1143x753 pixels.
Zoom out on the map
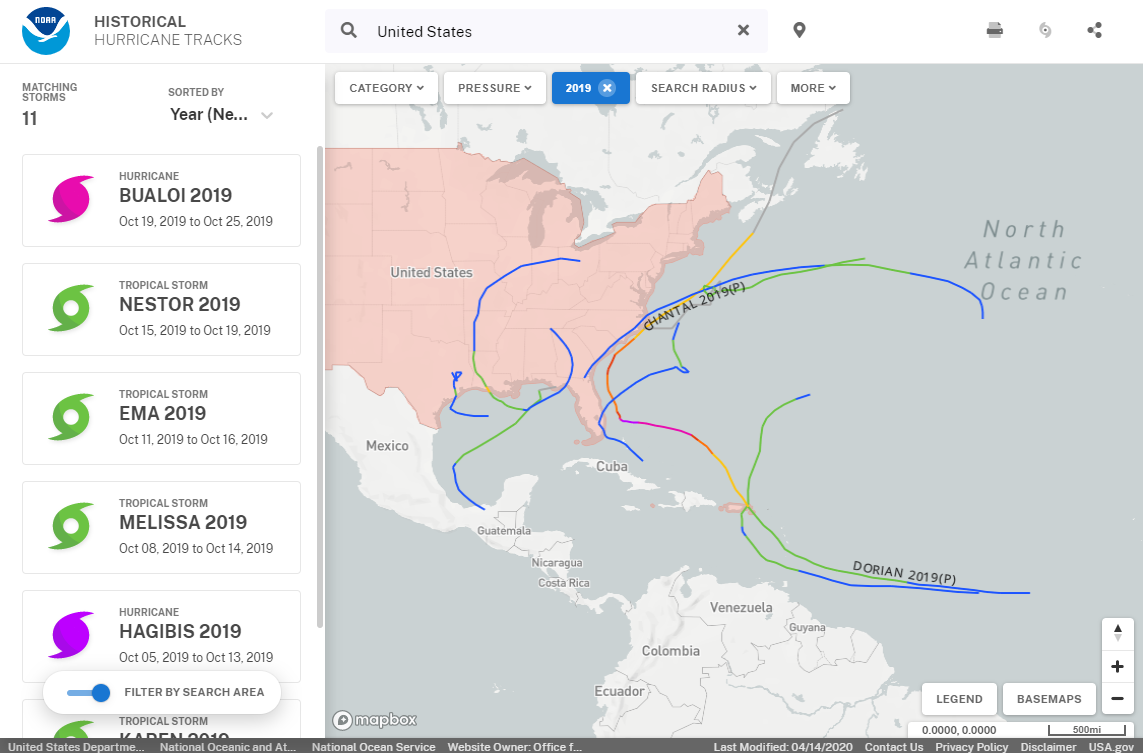1117,698
